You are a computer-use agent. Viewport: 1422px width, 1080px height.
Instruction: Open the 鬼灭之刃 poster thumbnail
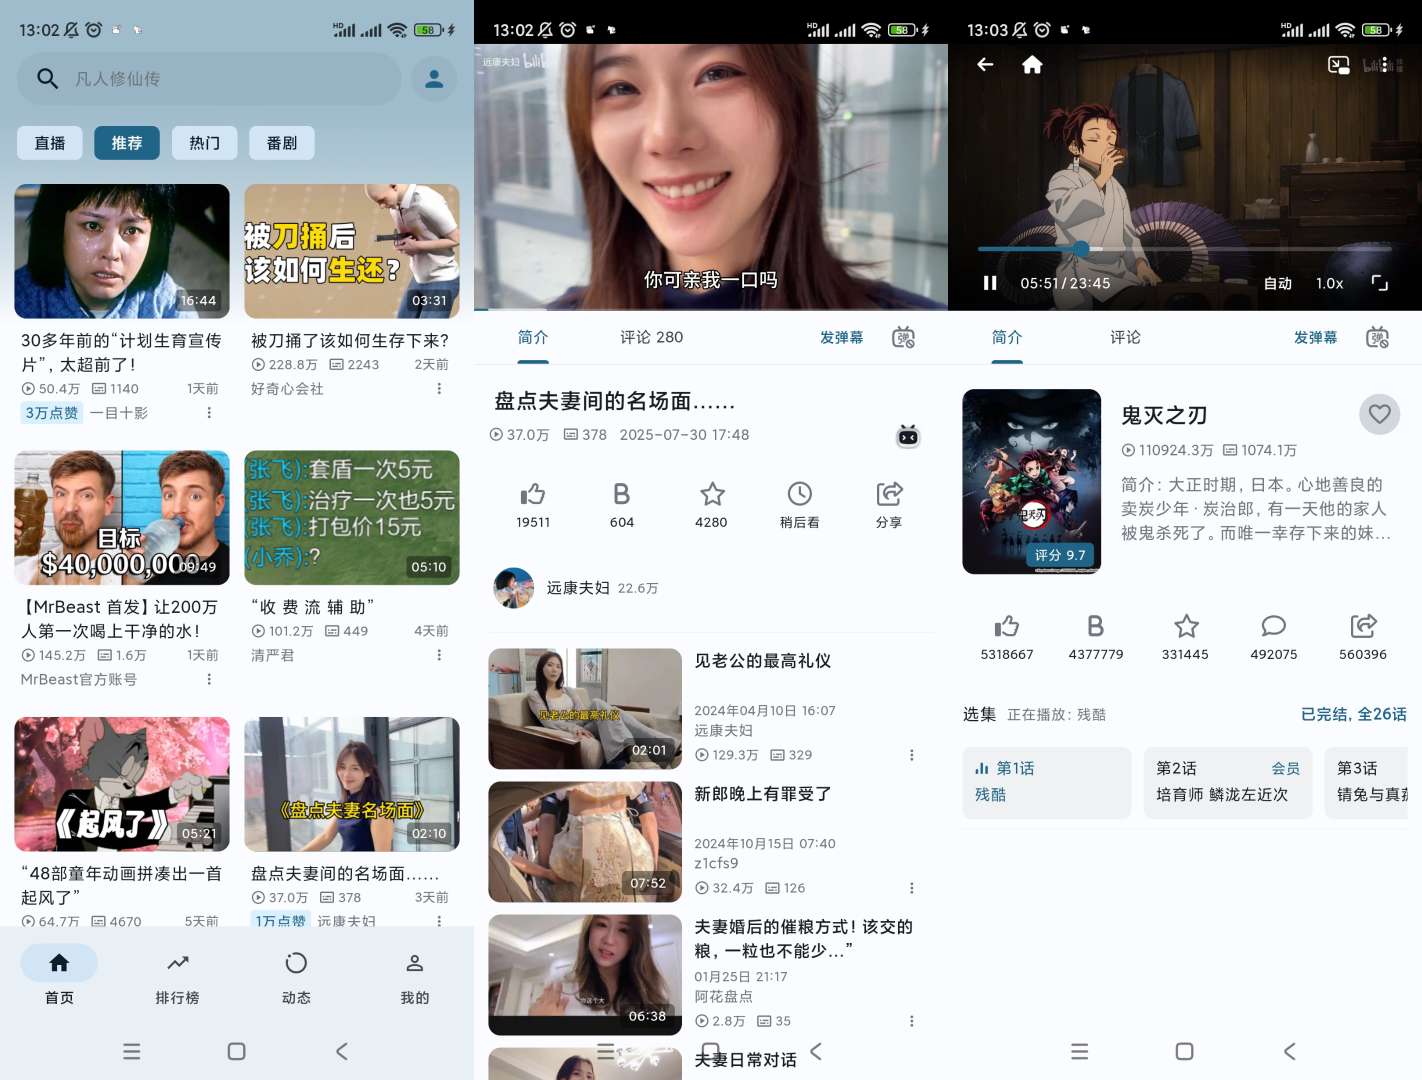tap(1031, 481)
